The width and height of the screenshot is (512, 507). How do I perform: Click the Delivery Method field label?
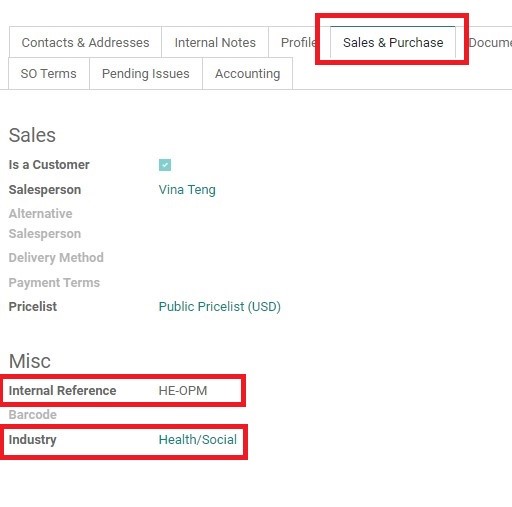pyautogui.click(x=56, y=258)
